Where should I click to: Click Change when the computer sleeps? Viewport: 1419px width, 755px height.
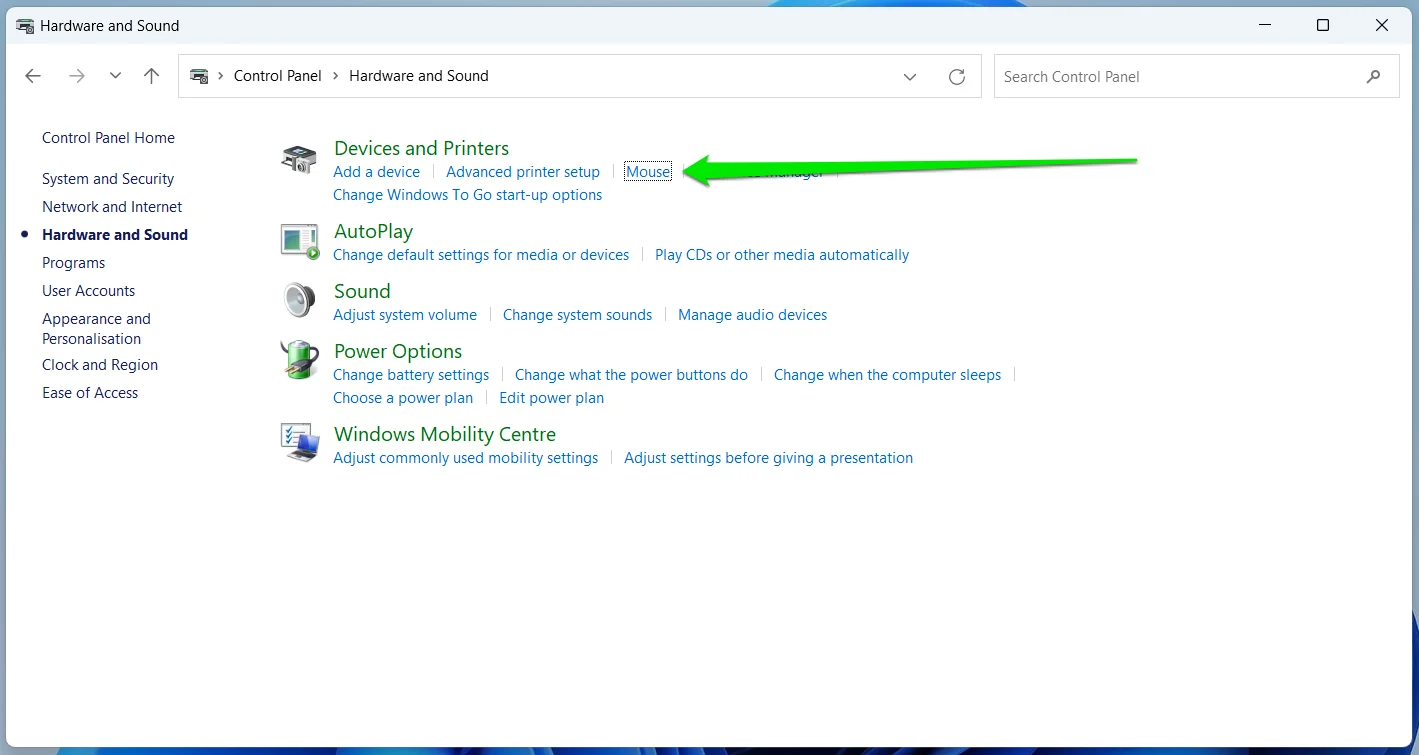(x=887, y=374)
